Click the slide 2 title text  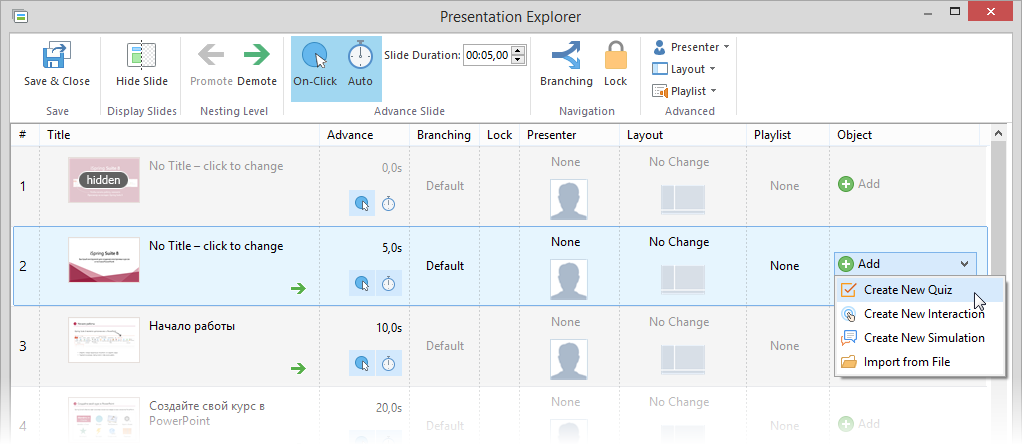tap(216, 246)
